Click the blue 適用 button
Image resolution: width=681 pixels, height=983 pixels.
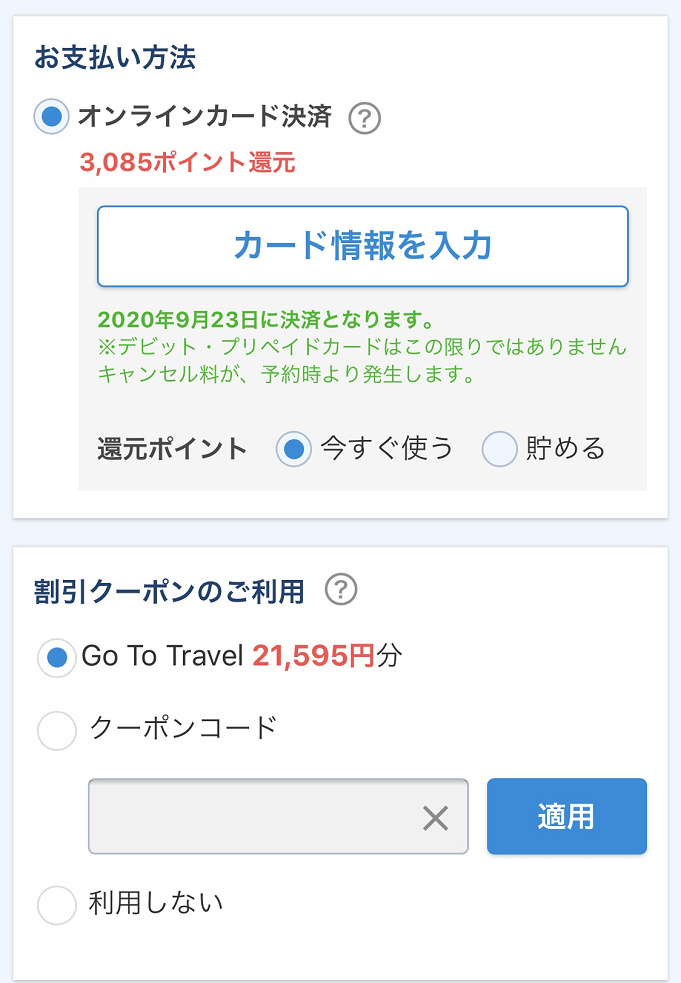click(567, 816)
